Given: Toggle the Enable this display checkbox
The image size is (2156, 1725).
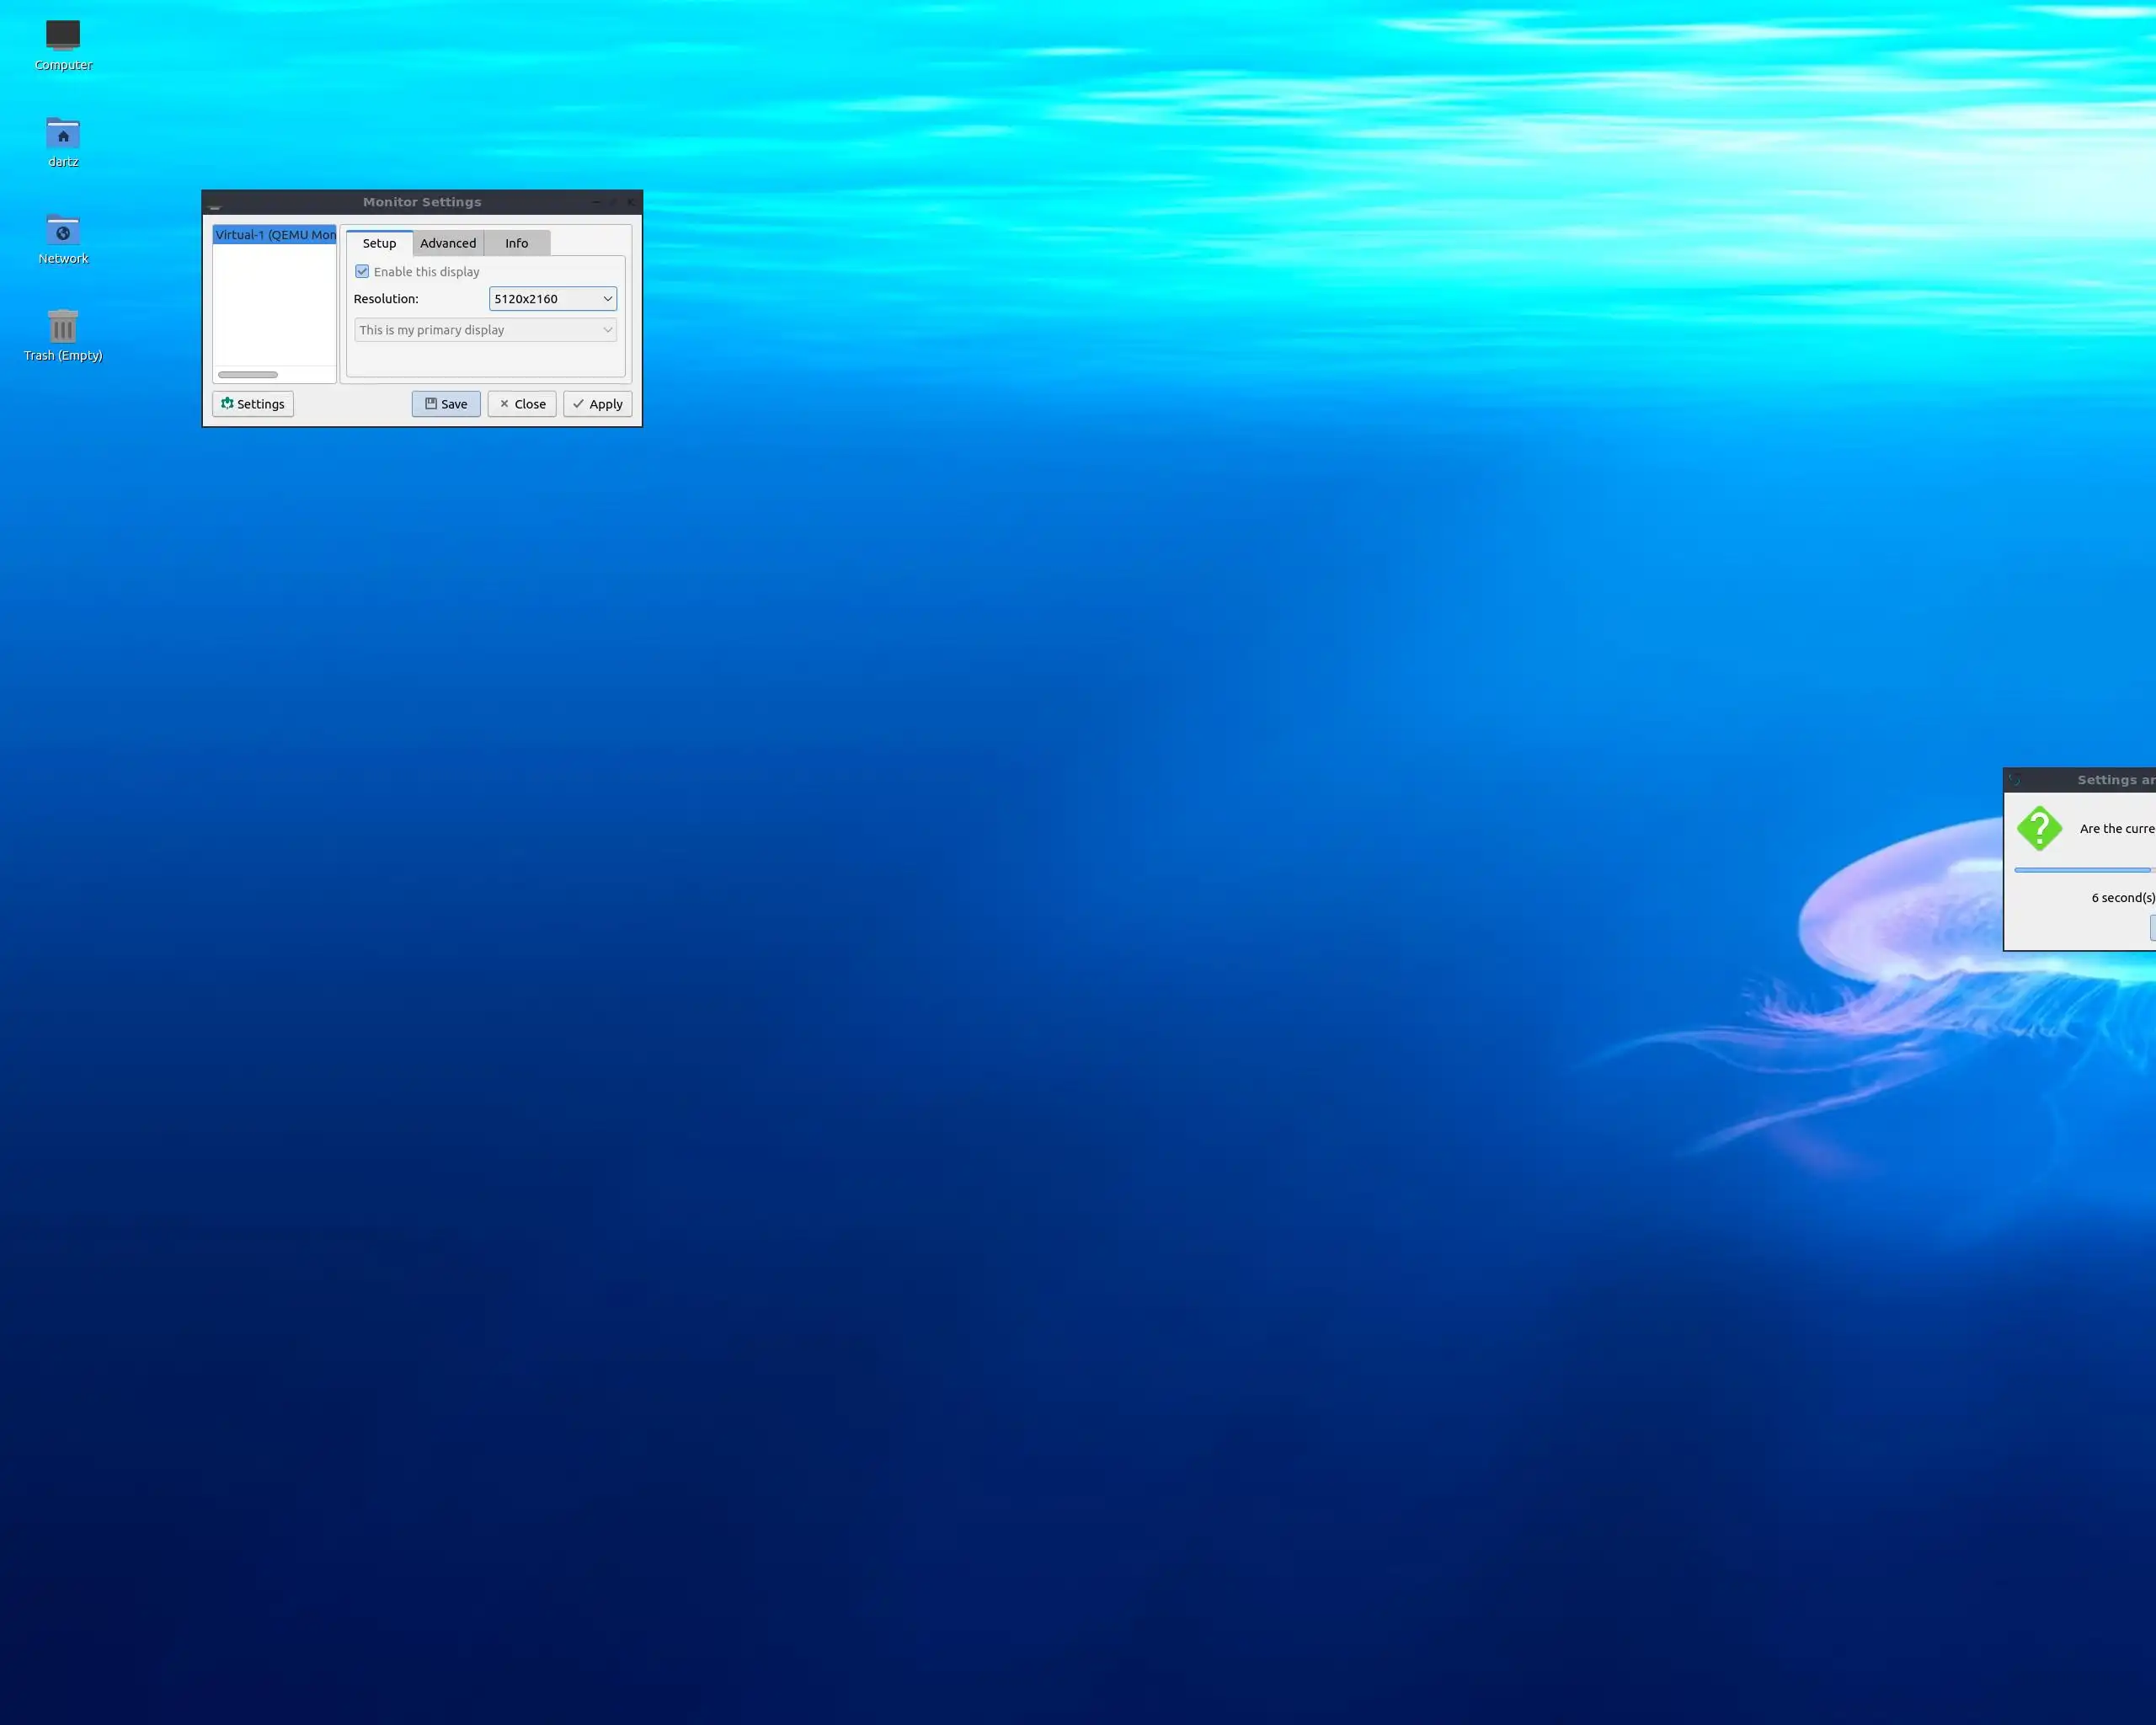Looking at the screenshot, I should tap(362, 272).
